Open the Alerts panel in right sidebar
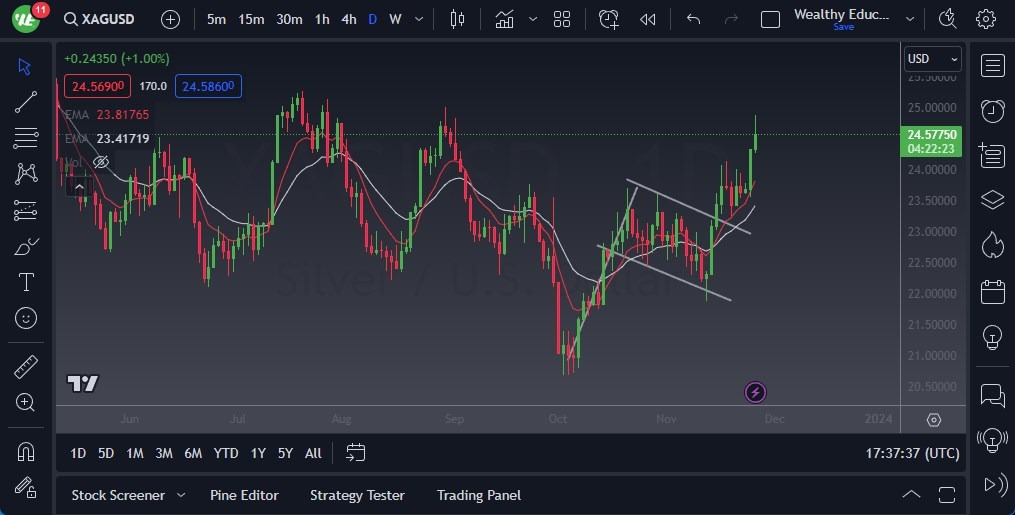Image resolution: width=1015 pixels, height=515 pixels. tap(992, 110)
